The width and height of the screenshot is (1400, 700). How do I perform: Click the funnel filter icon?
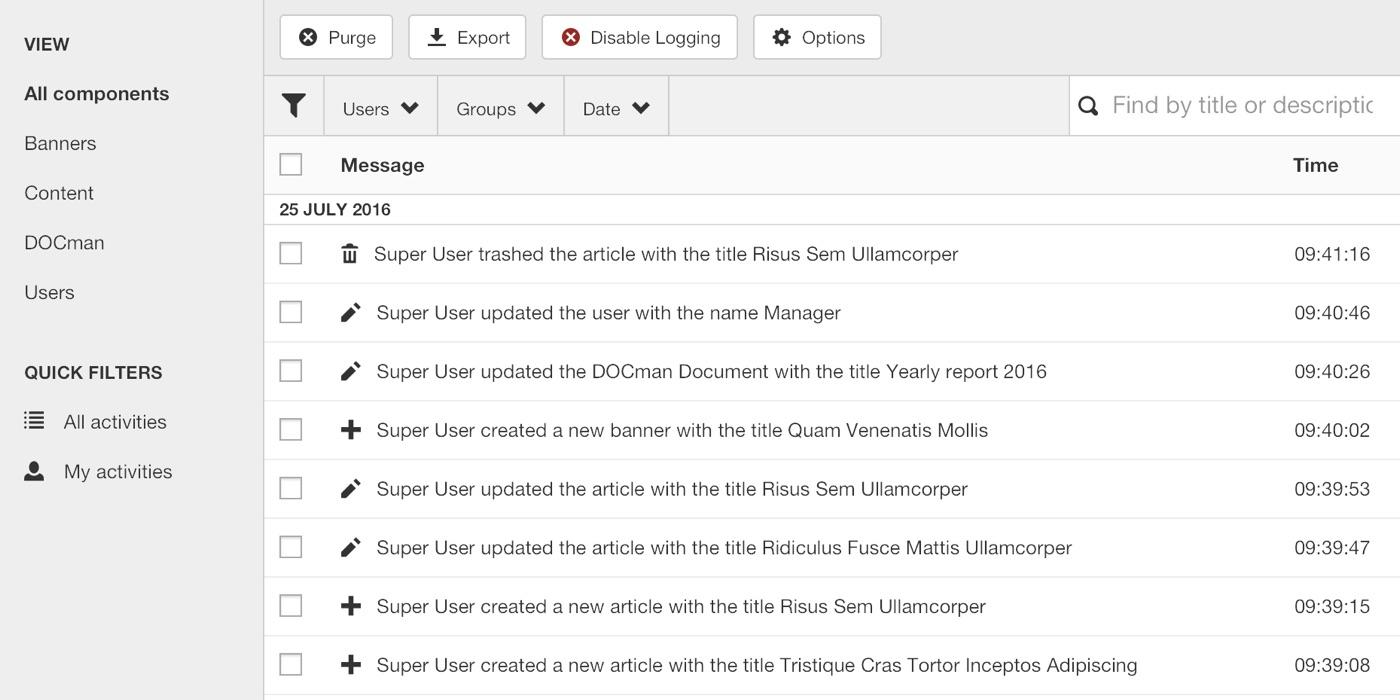tap(293, 106)
